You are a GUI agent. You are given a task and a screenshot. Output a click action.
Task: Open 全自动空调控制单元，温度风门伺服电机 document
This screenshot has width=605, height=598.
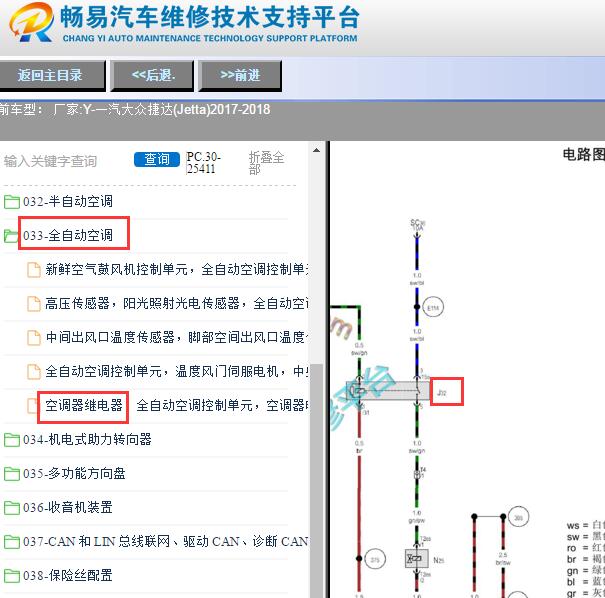(177, 371)
